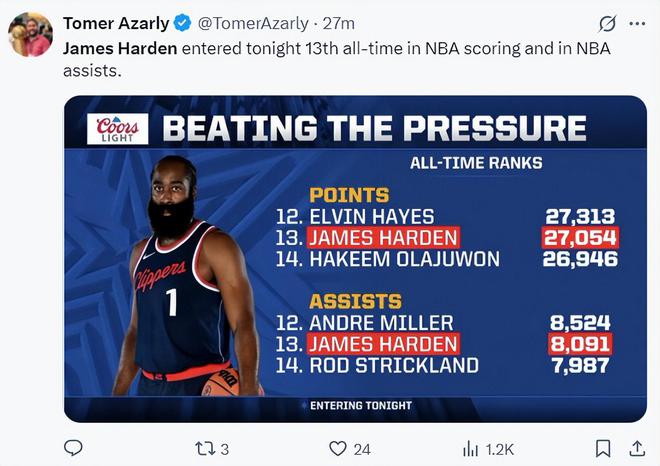View tweet analytics via the bar chart icon
Screen dimensions: 660x466
point(471,449)
